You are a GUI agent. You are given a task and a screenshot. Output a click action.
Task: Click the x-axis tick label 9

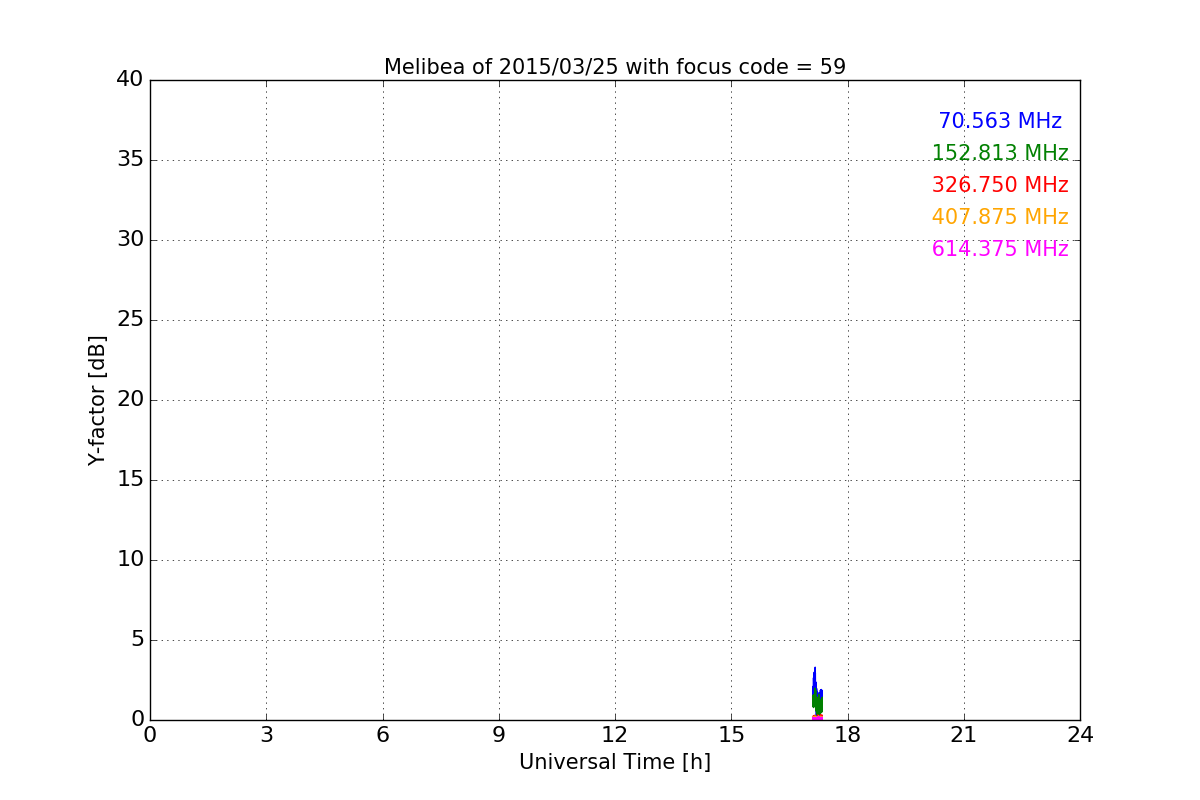(x=499, y=735)
